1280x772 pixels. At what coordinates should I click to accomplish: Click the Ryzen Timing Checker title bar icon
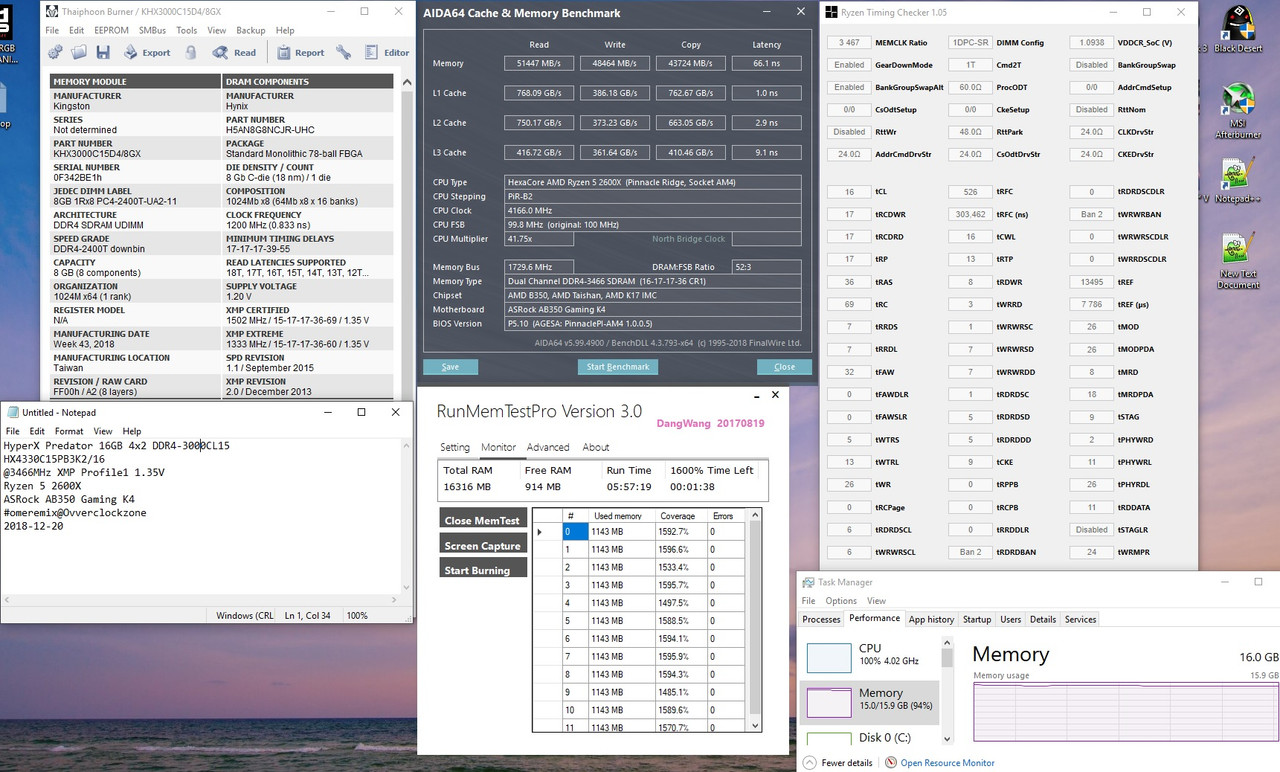830,12
